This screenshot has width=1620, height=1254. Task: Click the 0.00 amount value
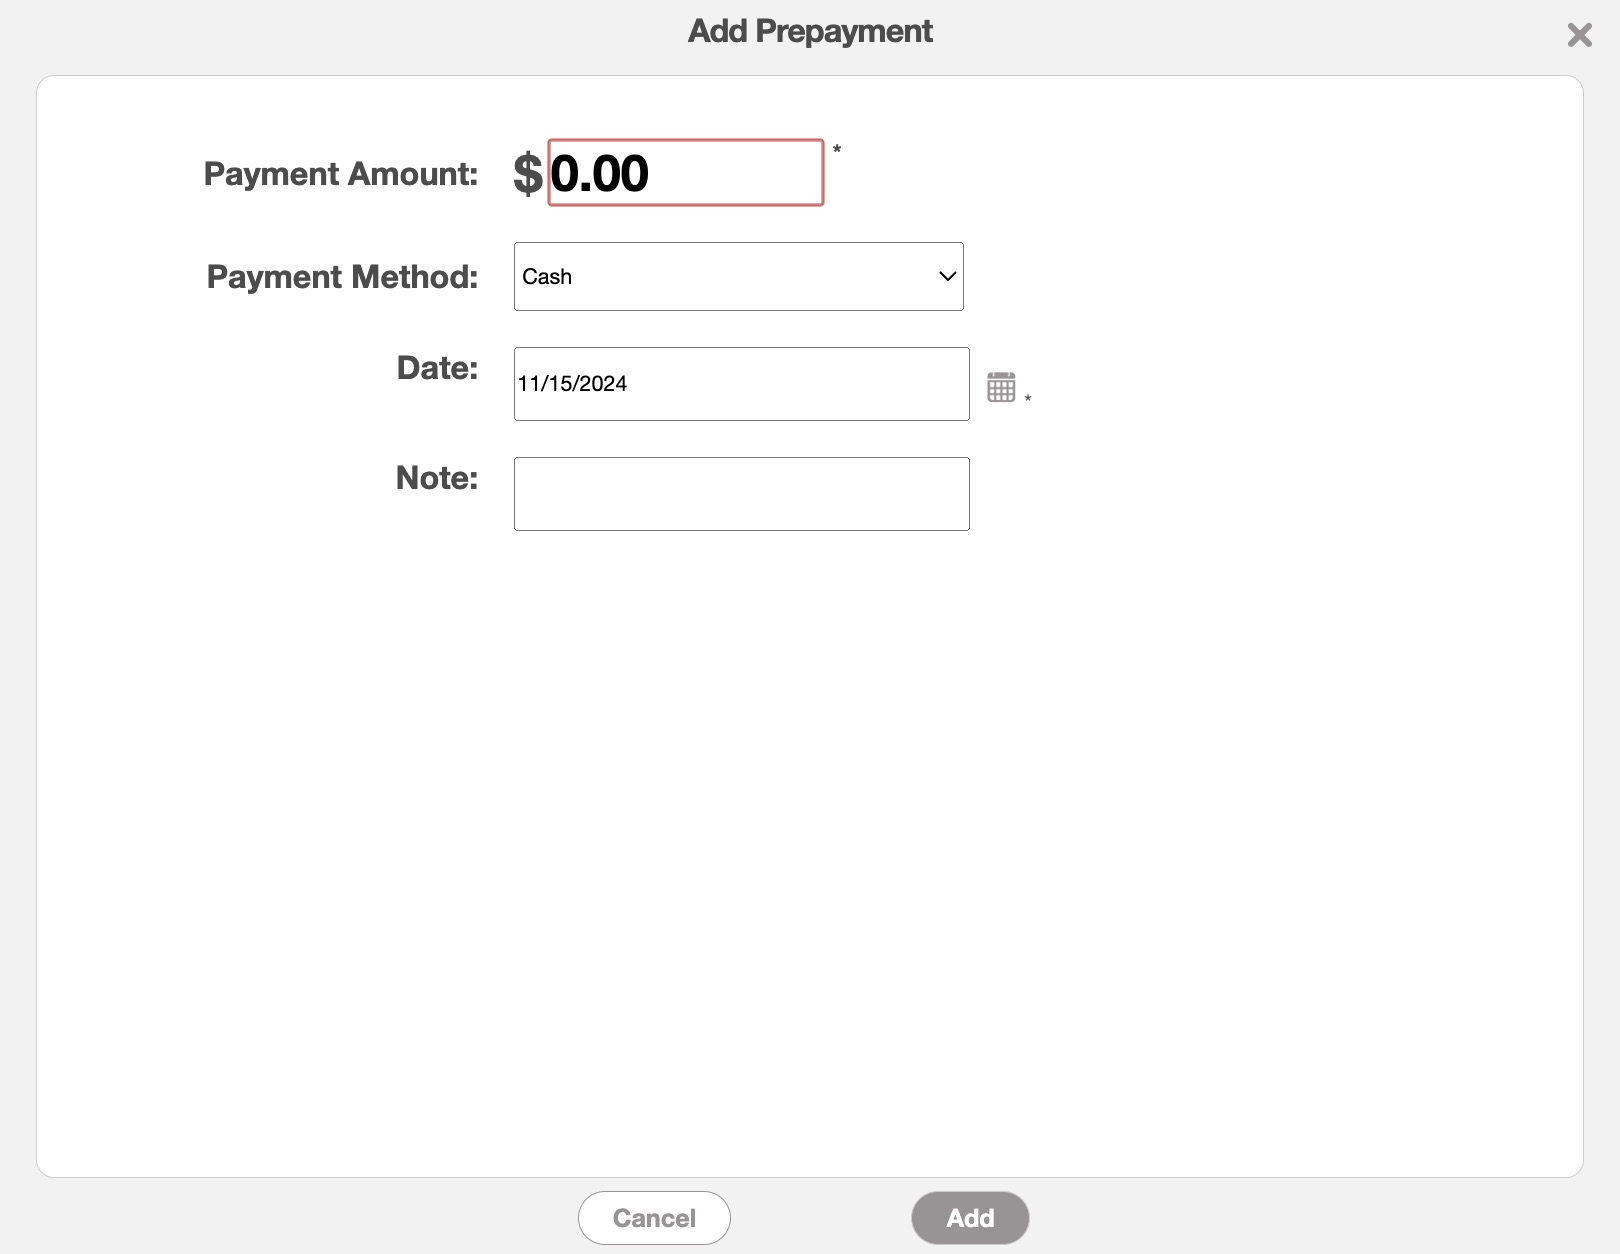coord(600,174)
